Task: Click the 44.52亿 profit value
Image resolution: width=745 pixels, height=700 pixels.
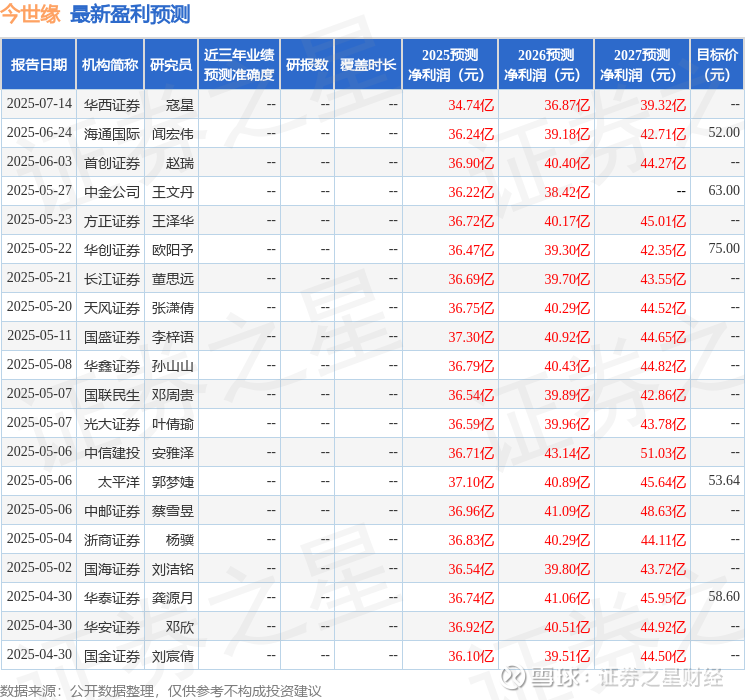Action: tap(663, 308)
